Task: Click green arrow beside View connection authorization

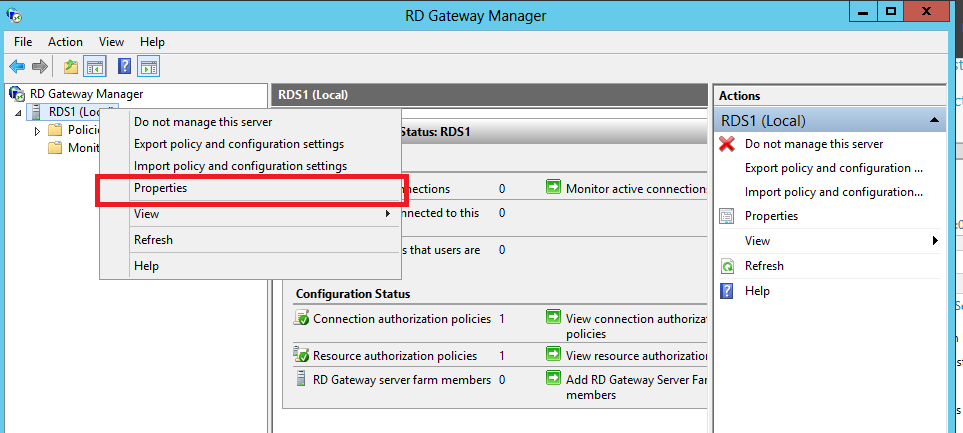Action: (x=553, y=317)
